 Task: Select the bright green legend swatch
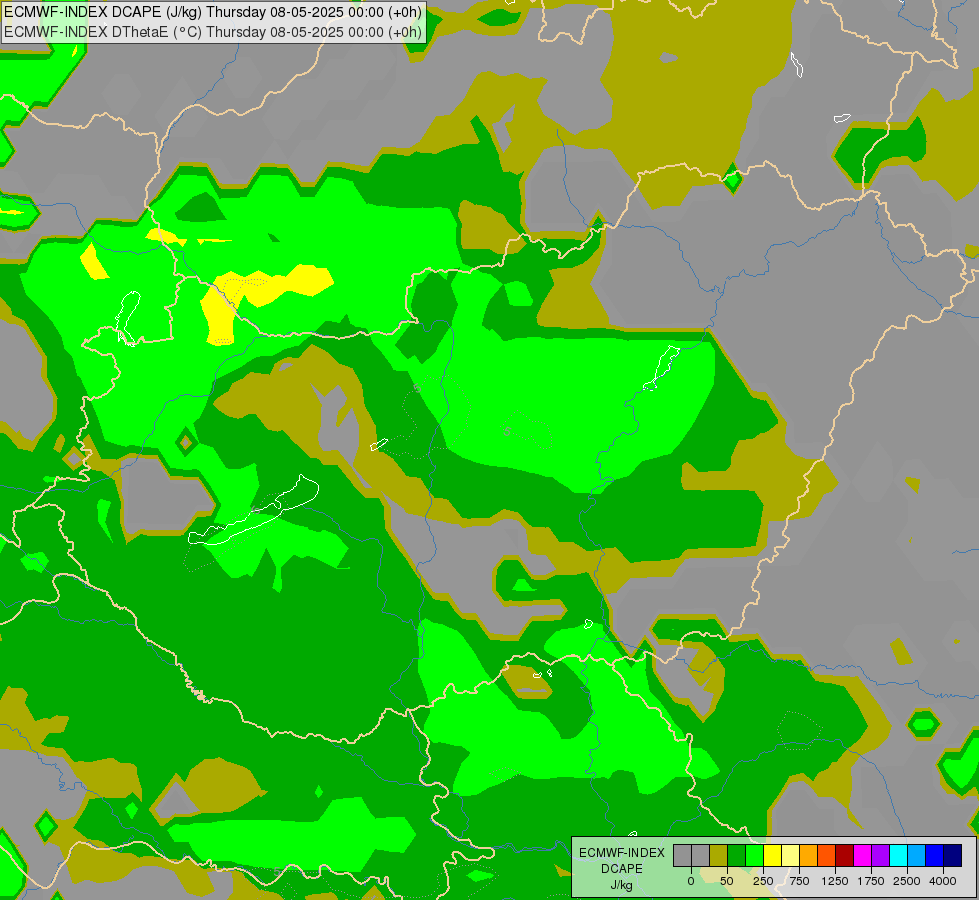tap(754, 855)
